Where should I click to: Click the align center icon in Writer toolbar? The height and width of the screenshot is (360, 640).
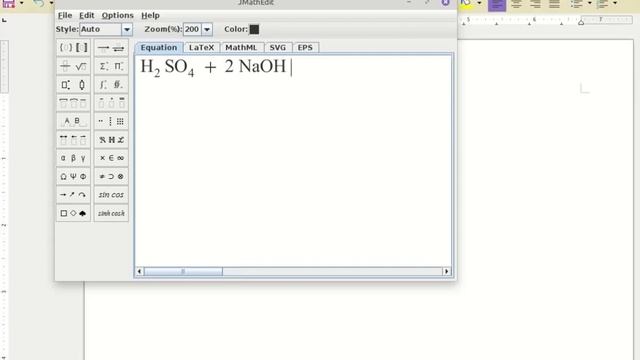pyautogui.click(x=516, y=4)
